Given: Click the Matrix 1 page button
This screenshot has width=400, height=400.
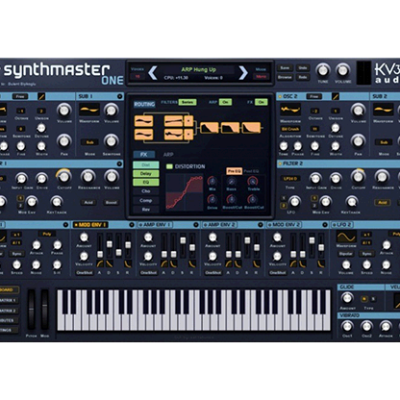Looking at the screenshot, I should tap(8, 300).
